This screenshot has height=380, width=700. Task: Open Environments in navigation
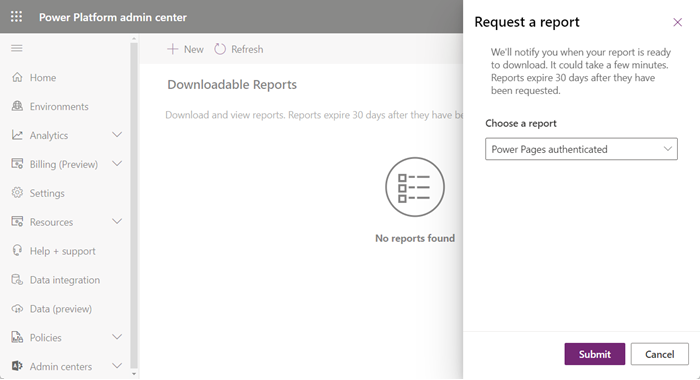pos(59,107)
